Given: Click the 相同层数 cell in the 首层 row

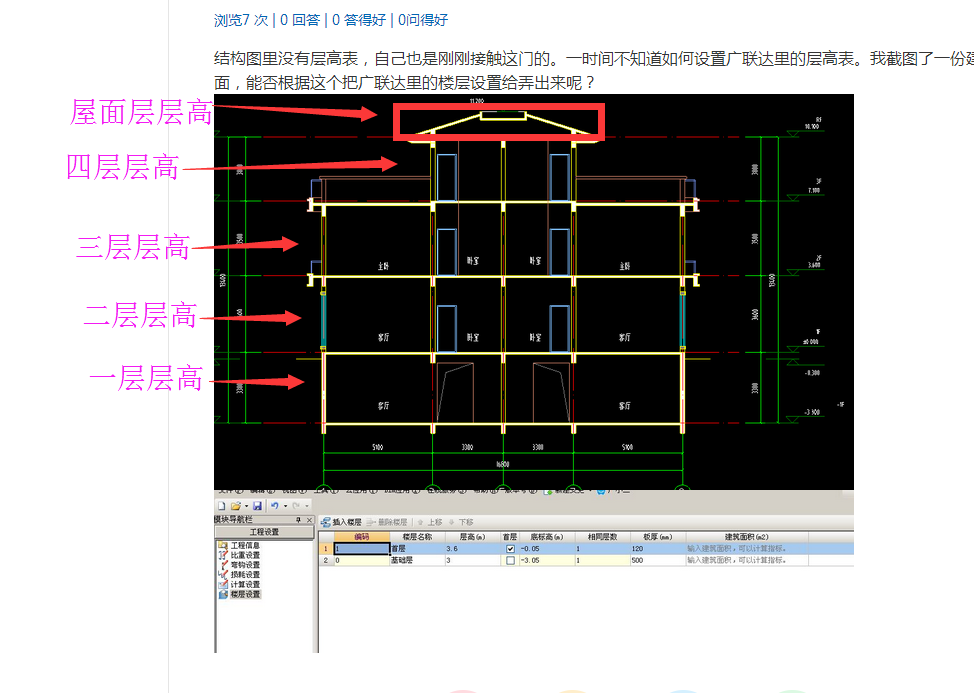Looking at the screenshot, I should (602, 549).
